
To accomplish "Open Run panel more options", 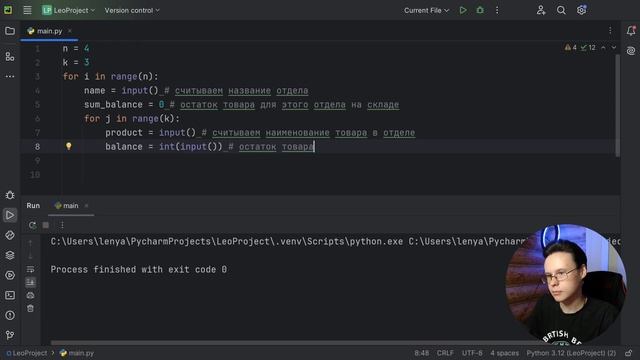I will point(62,225).
